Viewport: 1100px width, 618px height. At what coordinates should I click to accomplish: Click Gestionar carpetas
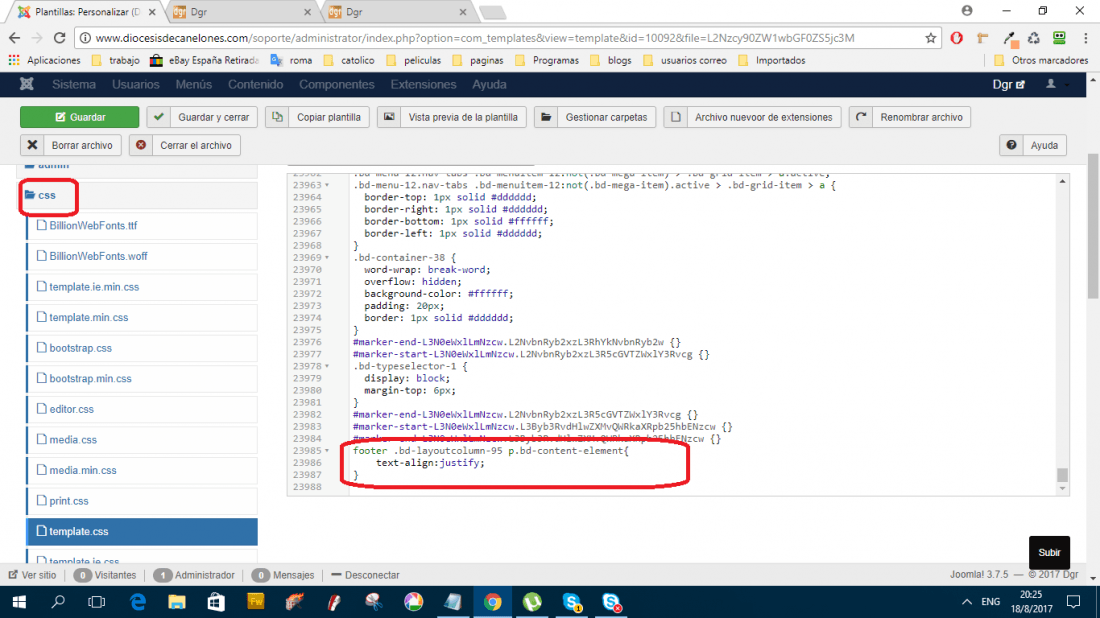coord(595,117)
